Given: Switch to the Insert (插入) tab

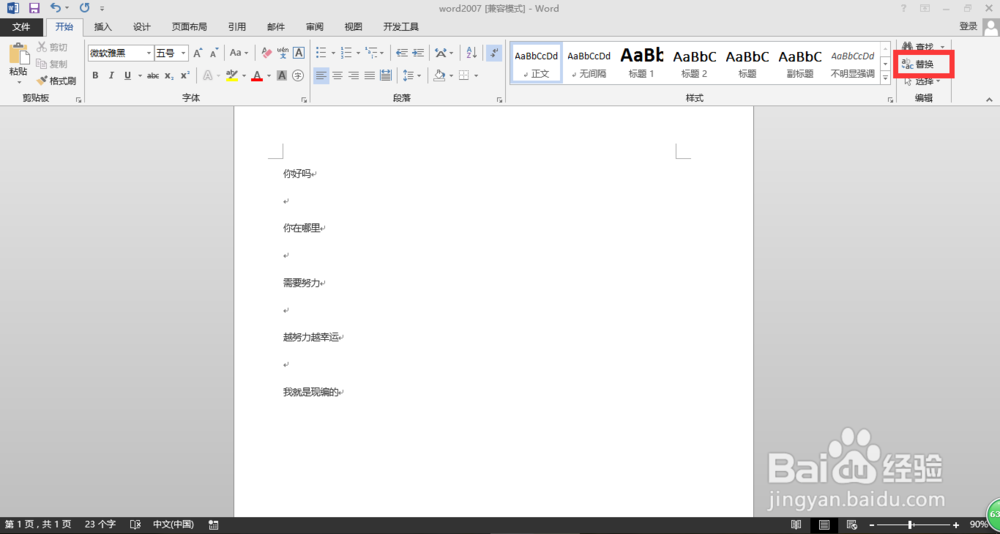Looking at the screenshot, I should tap(103, 27).
